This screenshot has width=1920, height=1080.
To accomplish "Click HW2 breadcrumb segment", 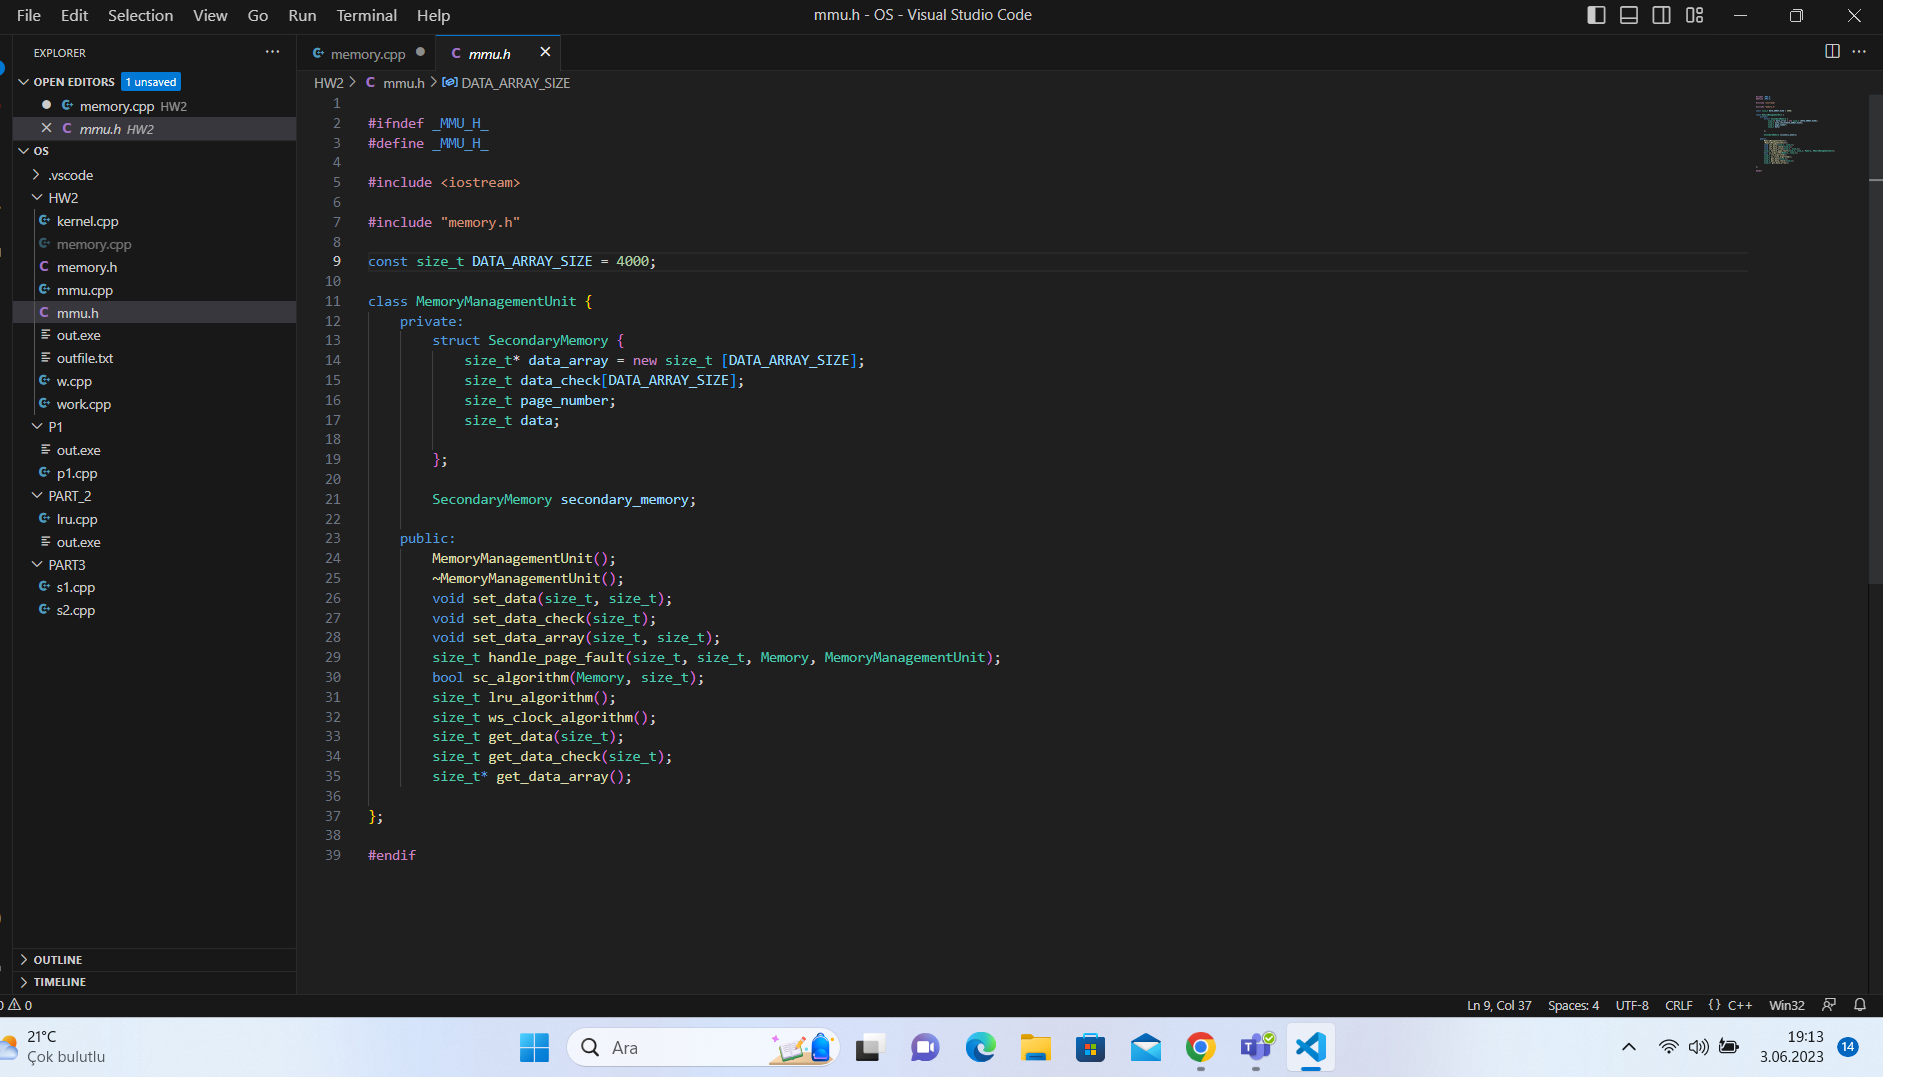I will [x=328, y=83].
